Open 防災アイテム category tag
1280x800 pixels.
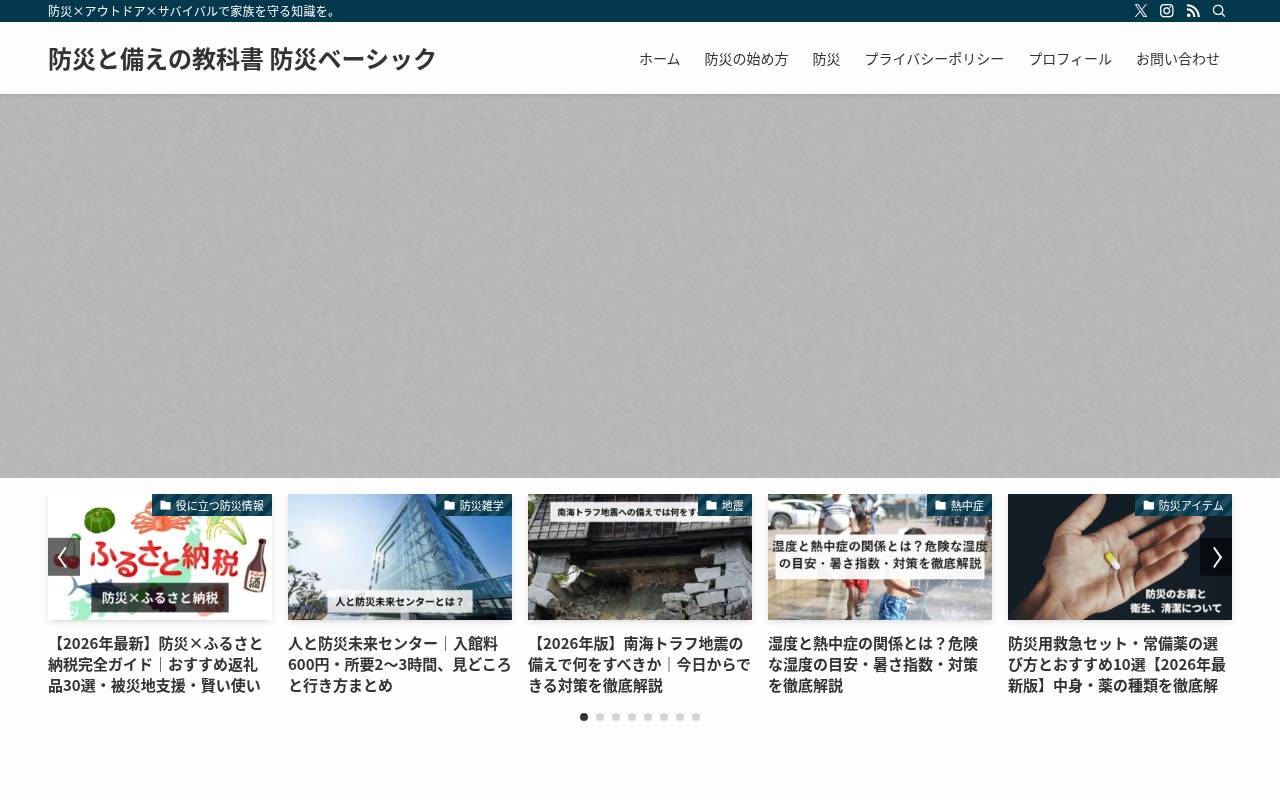click(x=1183, y=505)
